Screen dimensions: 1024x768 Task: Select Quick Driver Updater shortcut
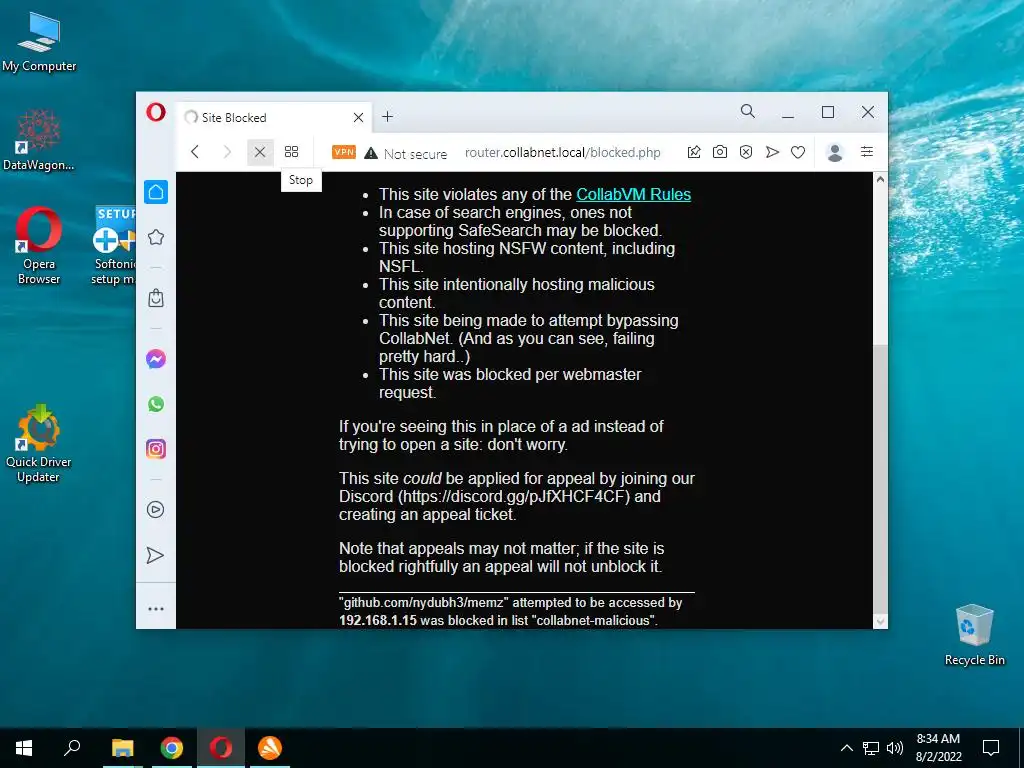click(39, 444)
